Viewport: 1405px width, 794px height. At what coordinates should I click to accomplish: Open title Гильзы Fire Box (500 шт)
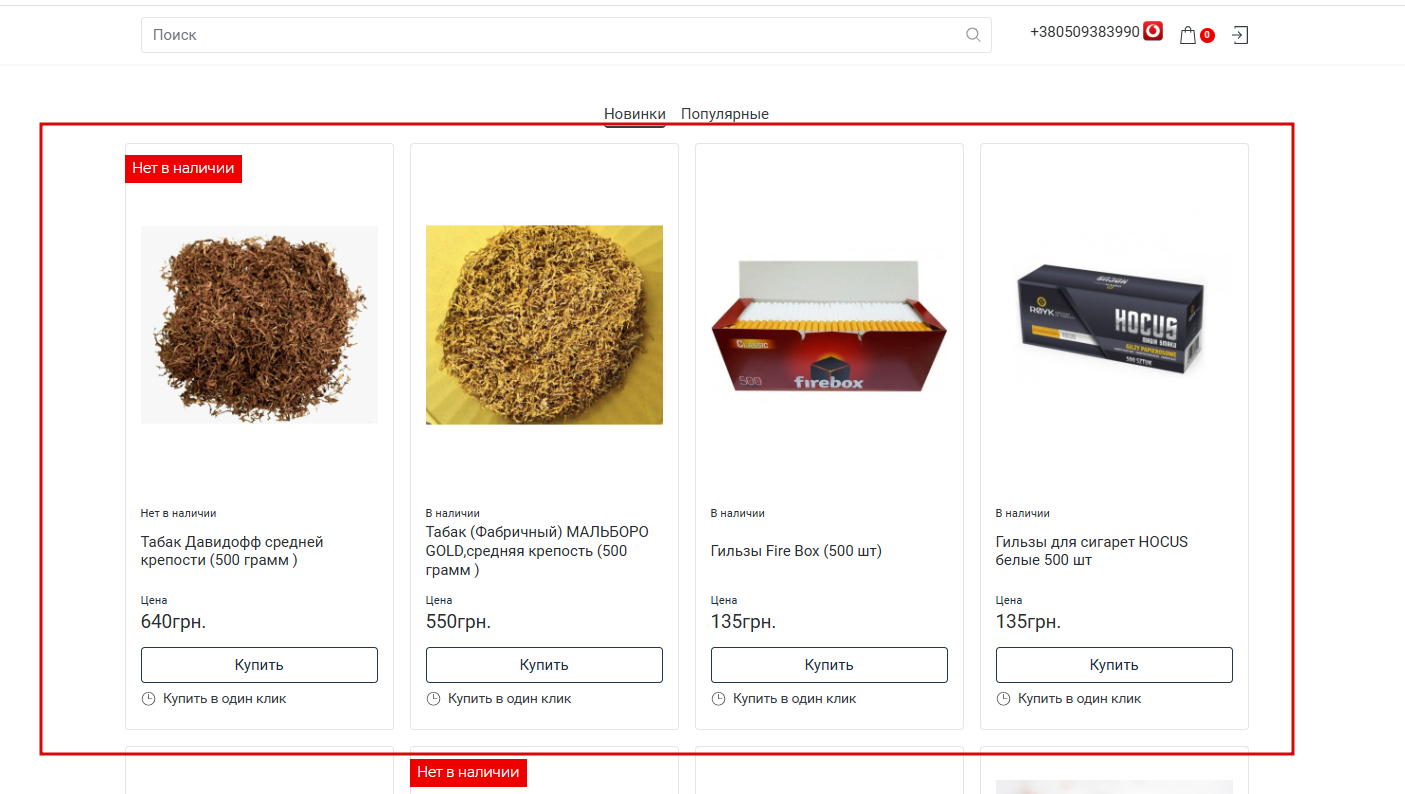pyautogui.click(x=796, y=551)
